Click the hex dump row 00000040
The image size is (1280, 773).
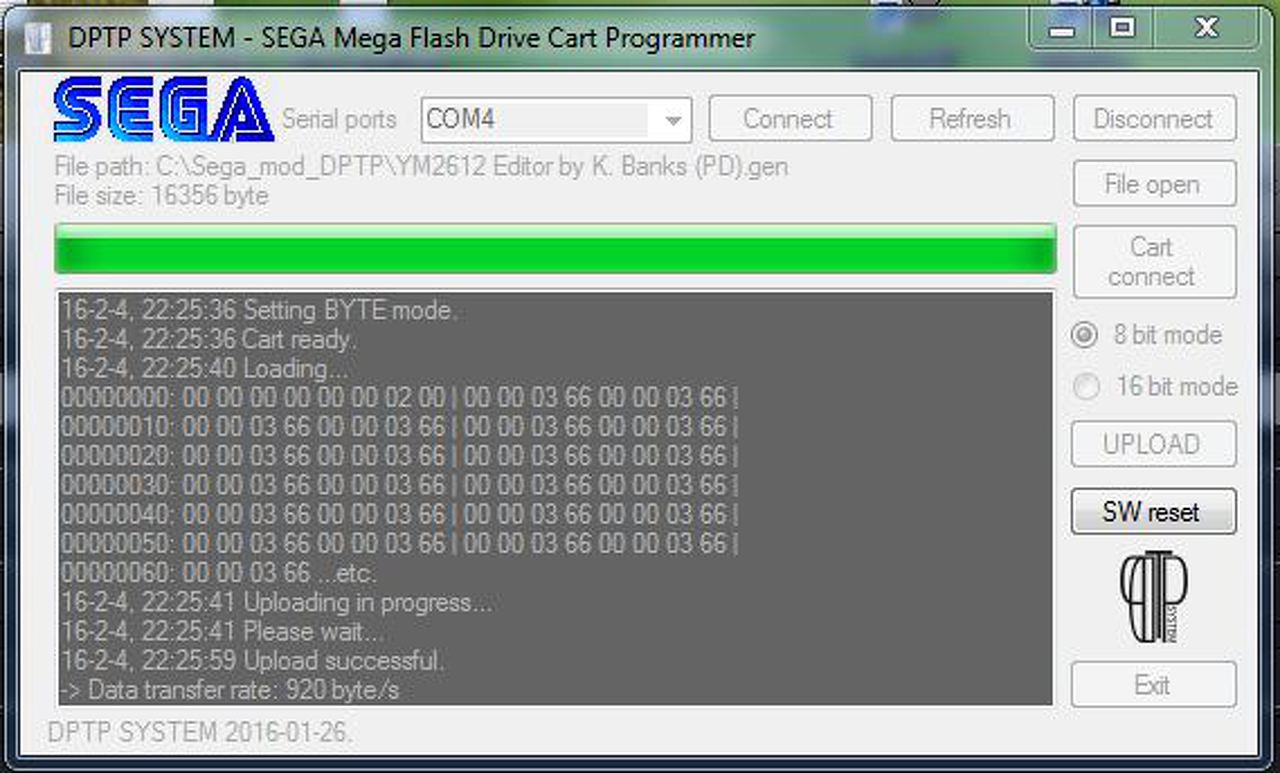(x=400, y=514)
